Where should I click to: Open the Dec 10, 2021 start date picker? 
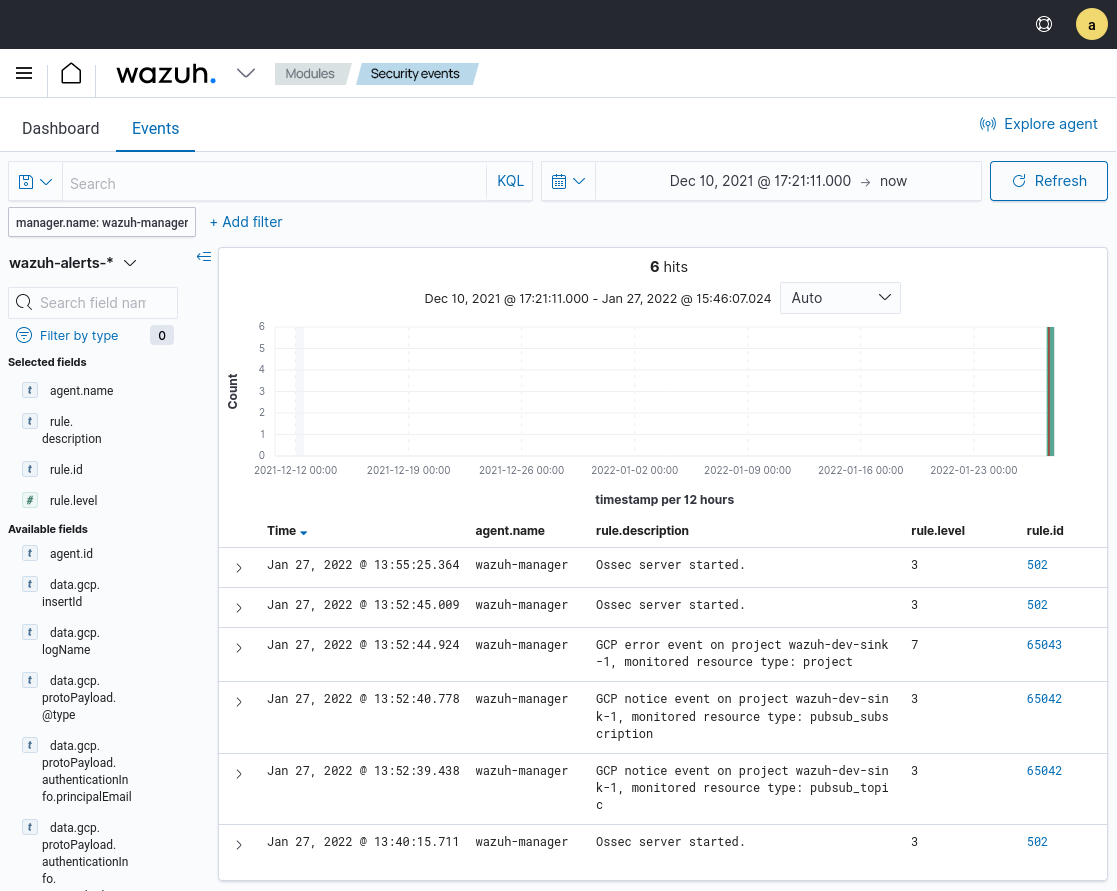click(760, 181)
